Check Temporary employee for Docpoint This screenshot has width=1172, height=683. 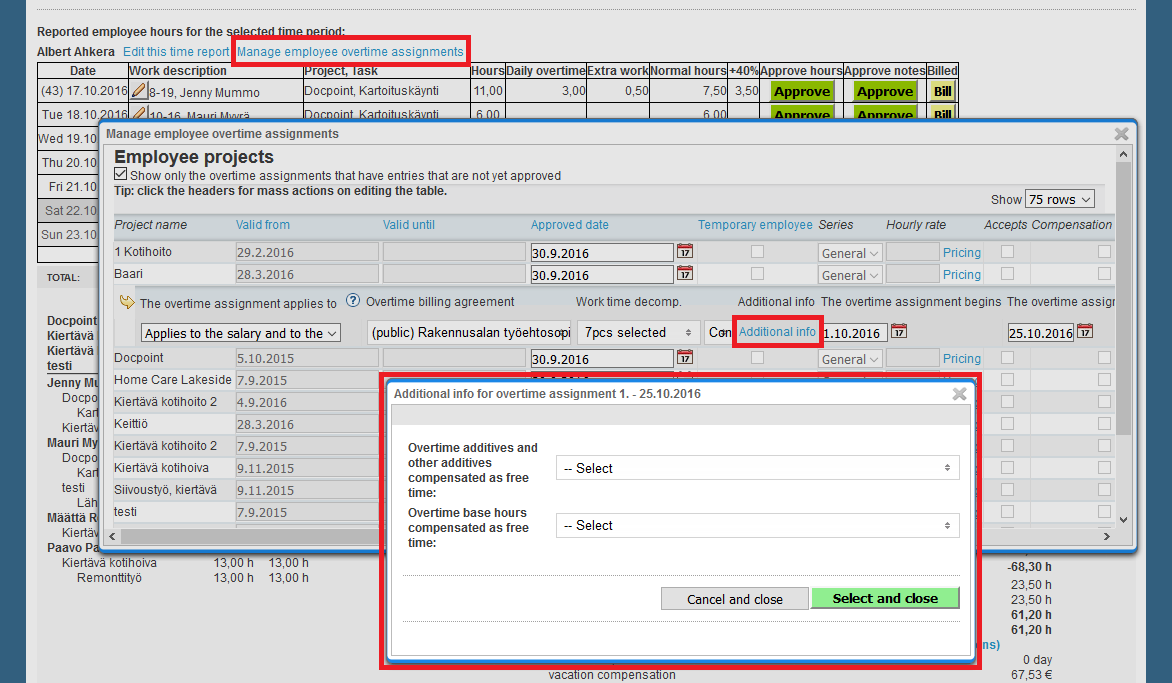click(x=757, y=358)
